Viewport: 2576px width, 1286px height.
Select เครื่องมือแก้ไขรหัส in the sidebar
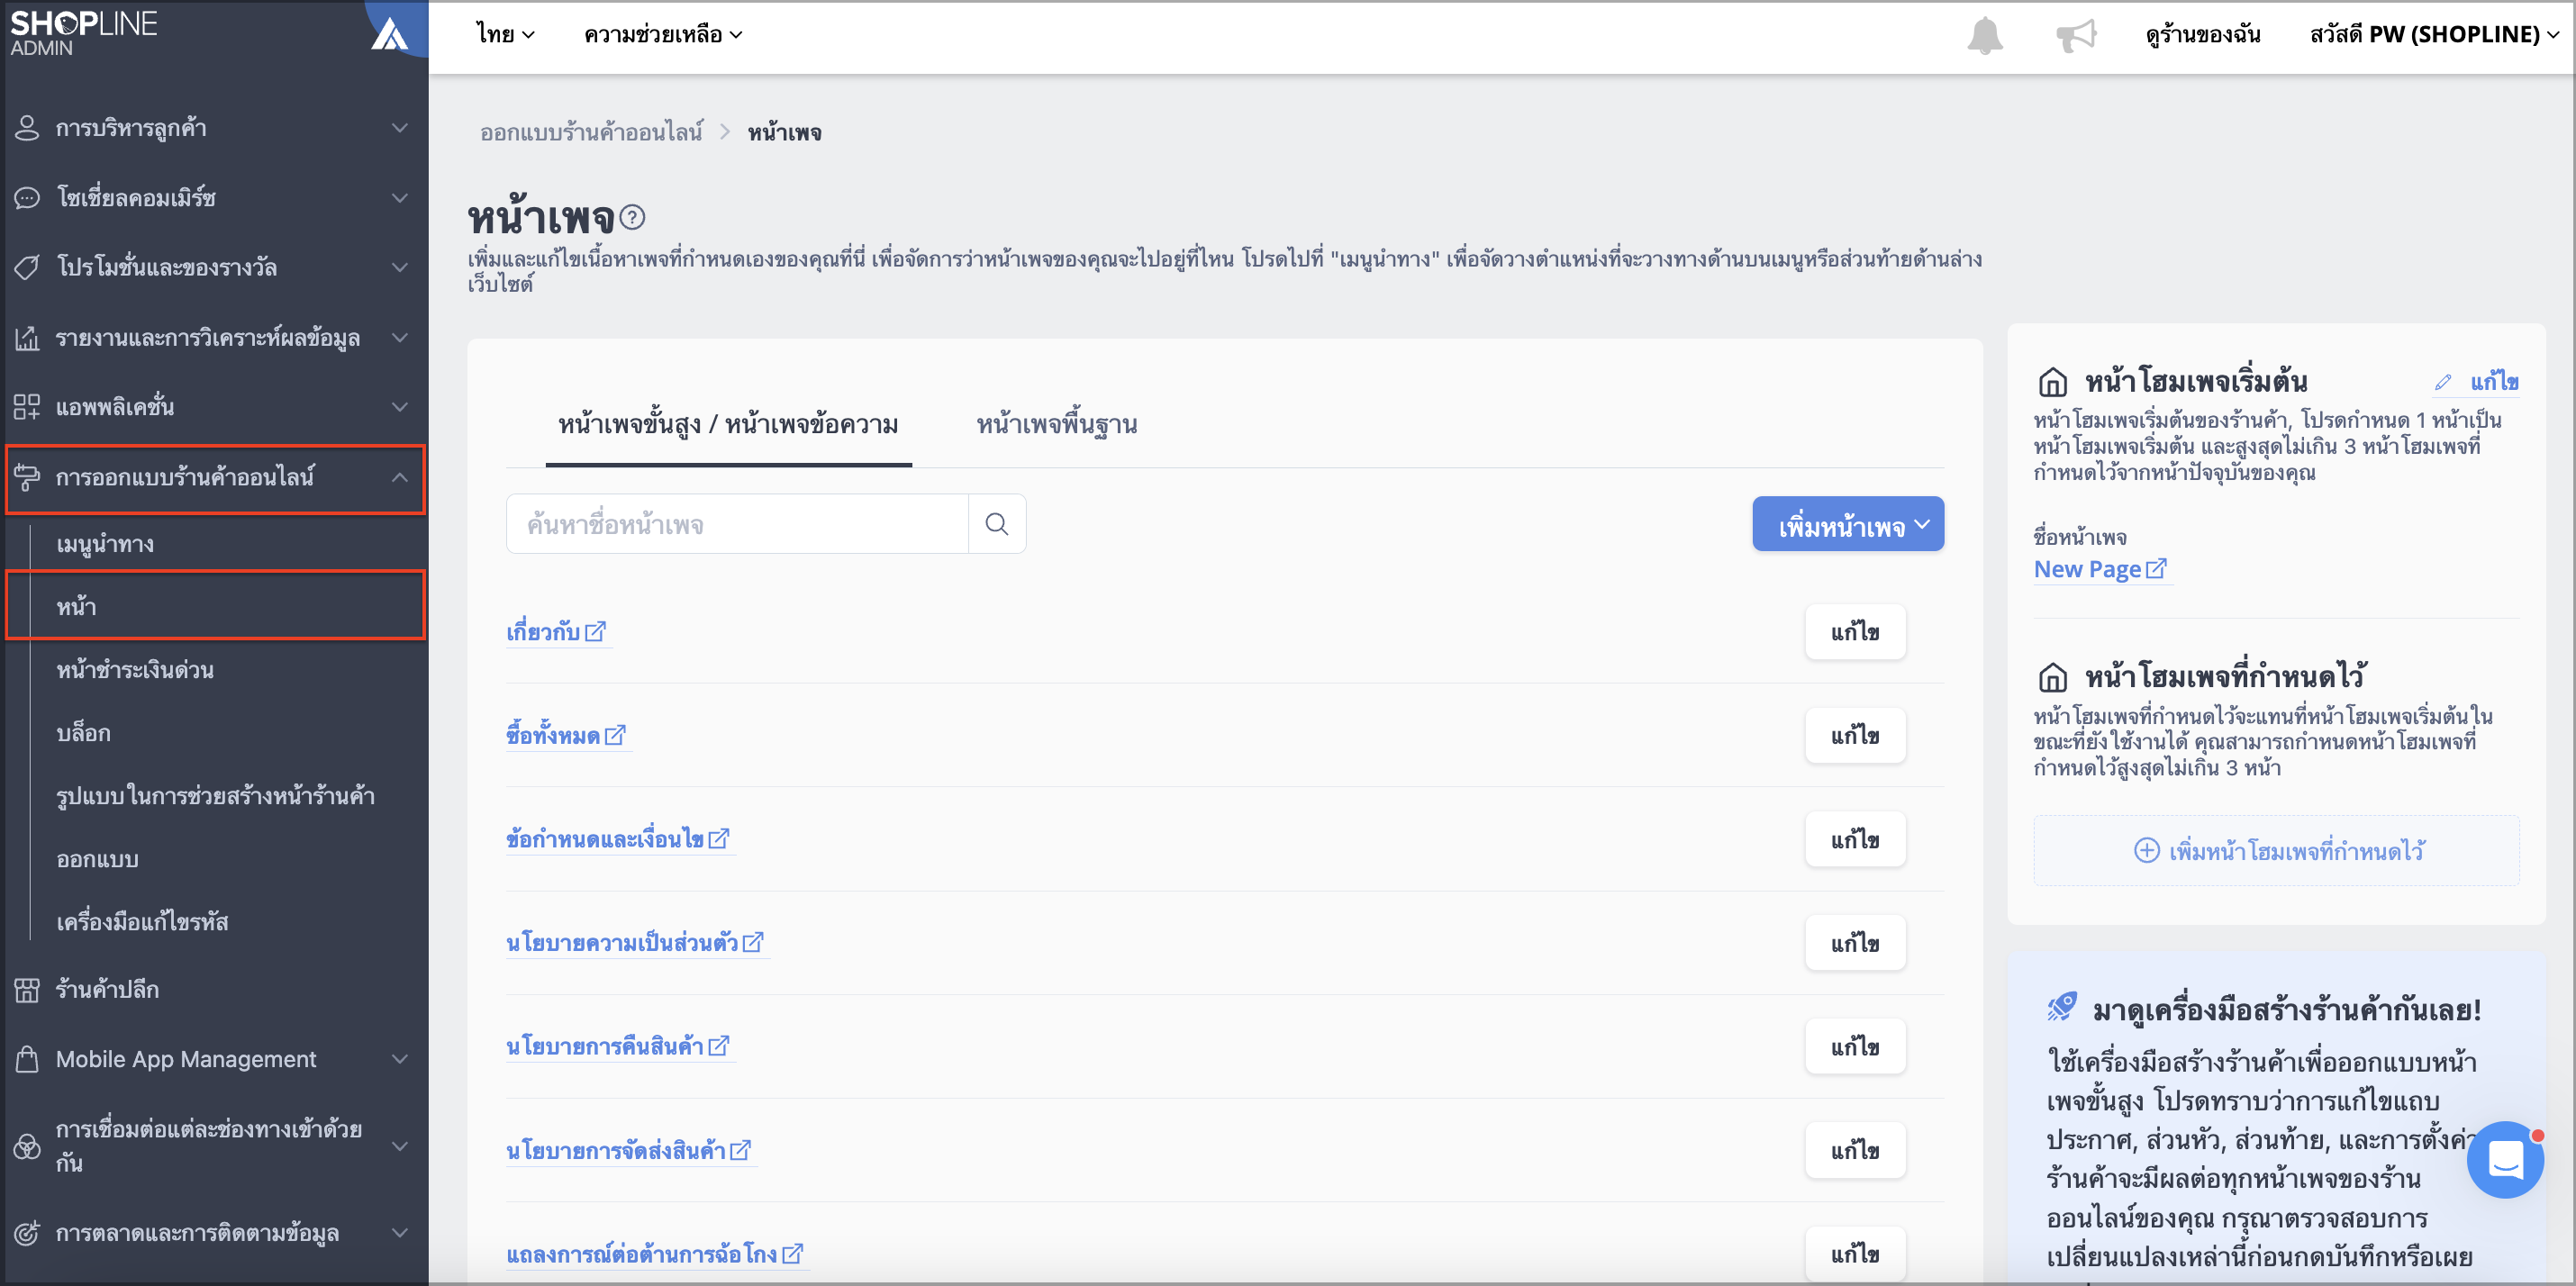(x=142, y=922)
